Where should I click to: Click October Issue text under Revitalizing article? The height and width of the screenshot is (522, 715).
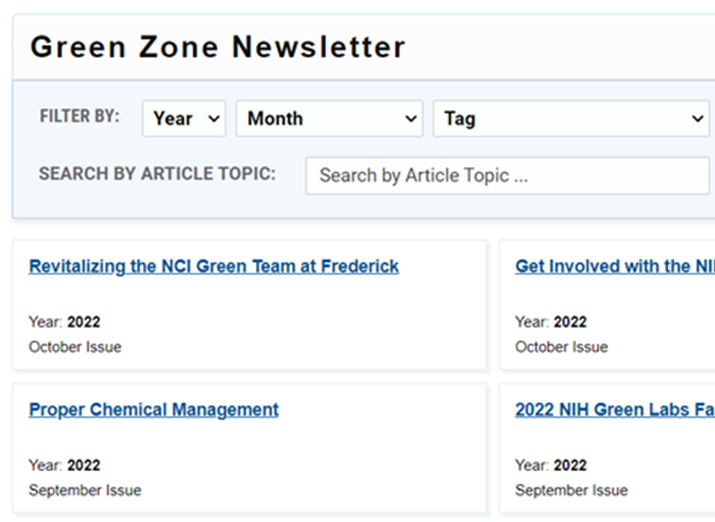point(75,347)
